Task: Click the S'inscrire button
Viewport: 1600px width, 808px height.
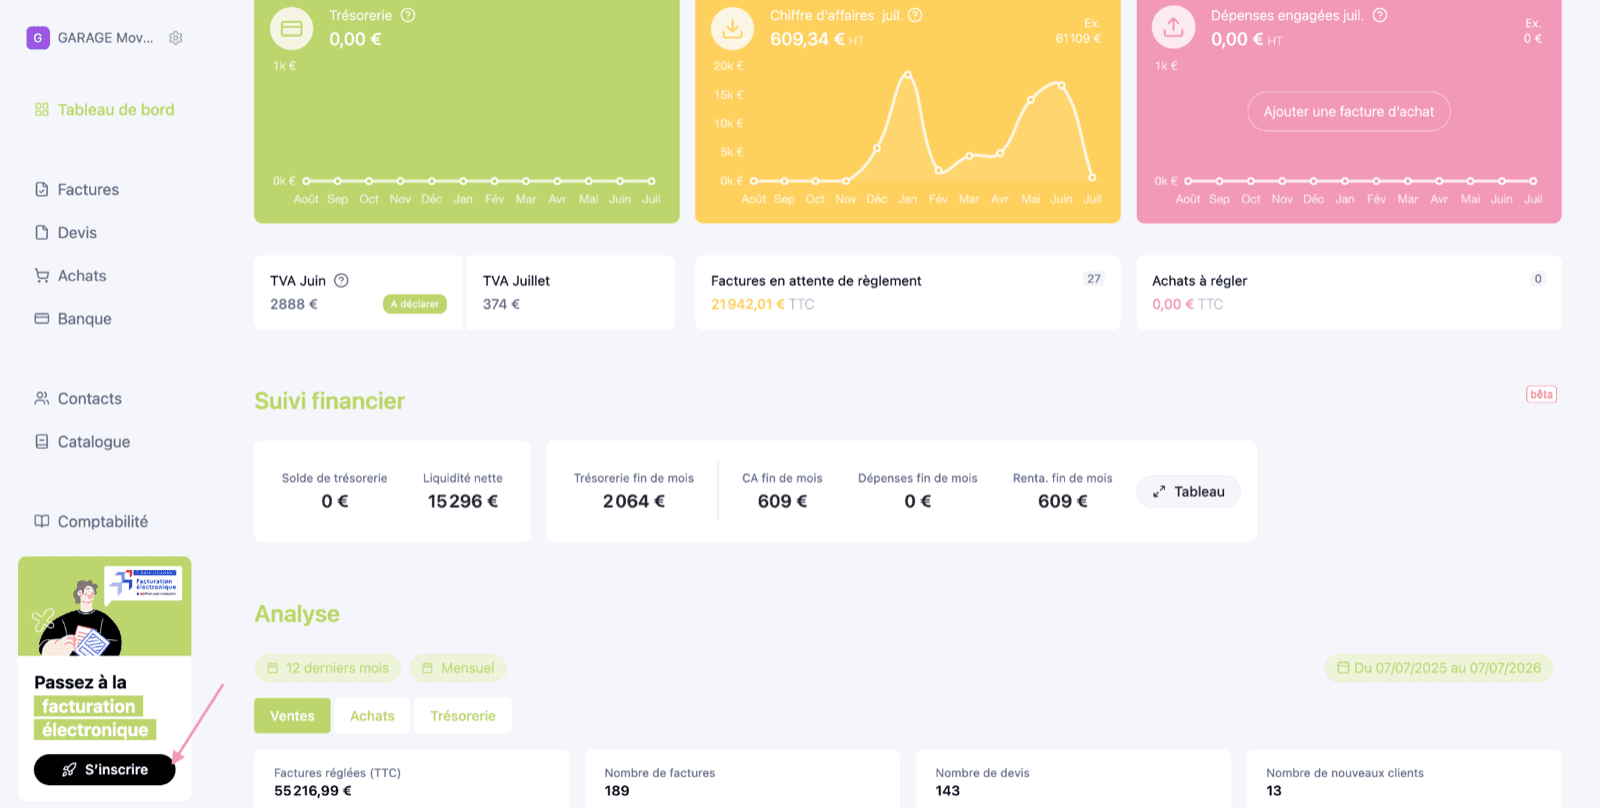Action: click(x=105, y=769)
